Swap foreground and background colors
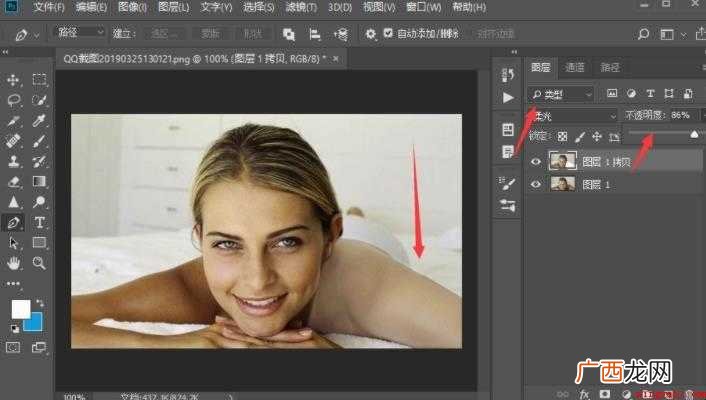 40,303
